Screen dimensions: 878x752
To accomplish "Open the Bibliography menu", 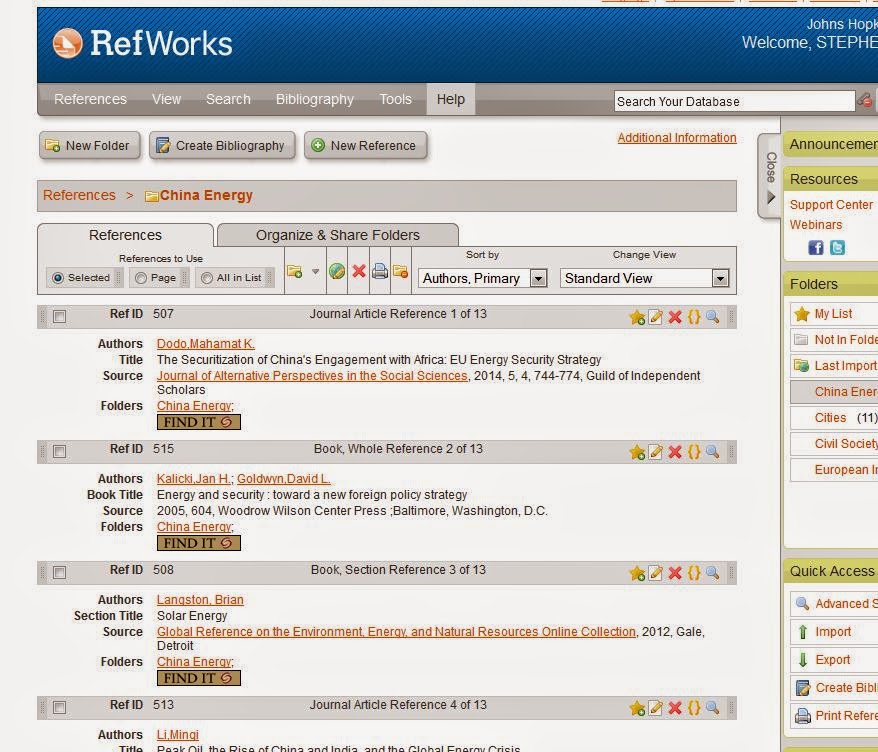I will click(315, 99).
